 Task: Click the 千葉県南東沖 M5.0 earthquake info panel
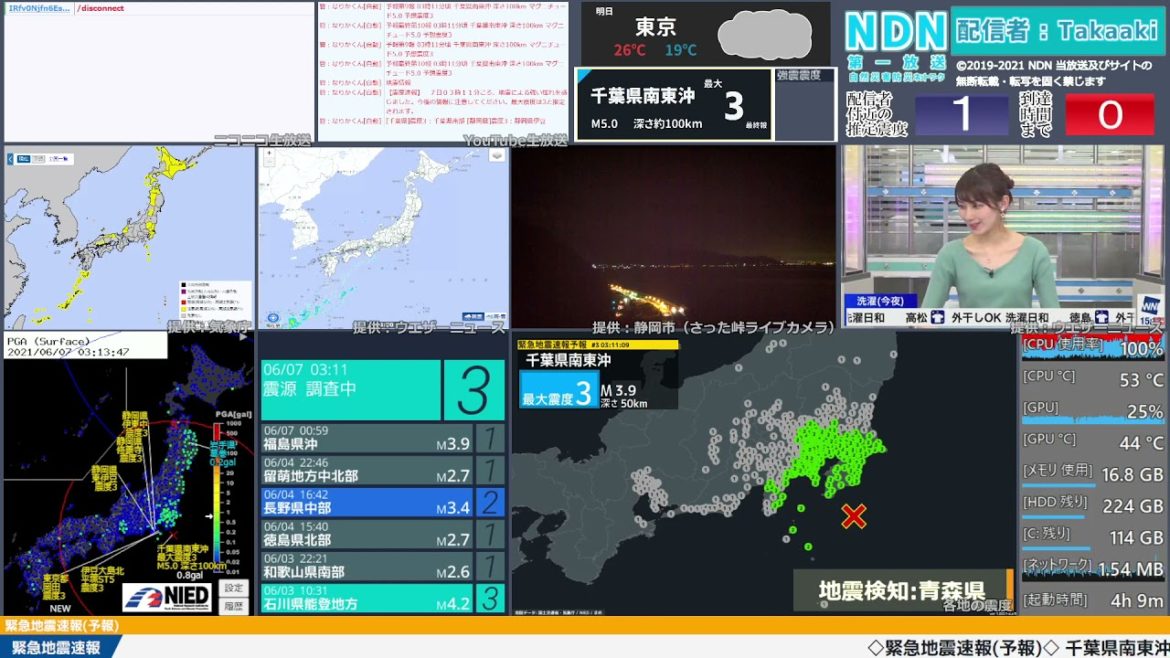click(x=672, y=105)
